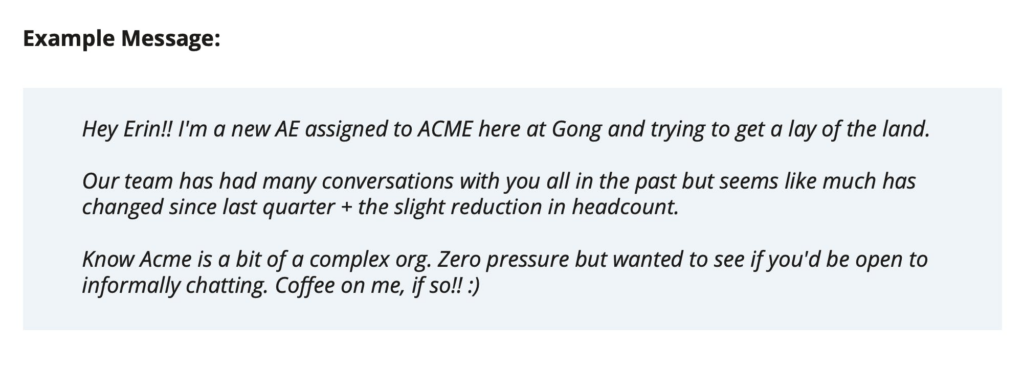
Task: Click the 'Example Message:' heading
Action: click(x=121, y=39)
